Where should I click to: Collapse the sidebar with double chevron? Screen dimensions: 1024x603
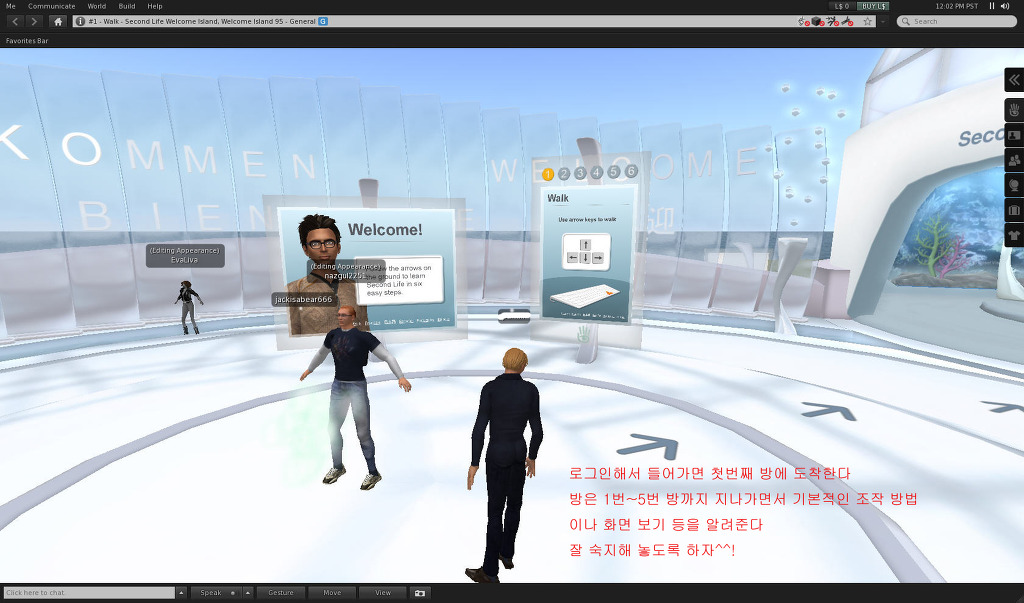[1014, 80]
